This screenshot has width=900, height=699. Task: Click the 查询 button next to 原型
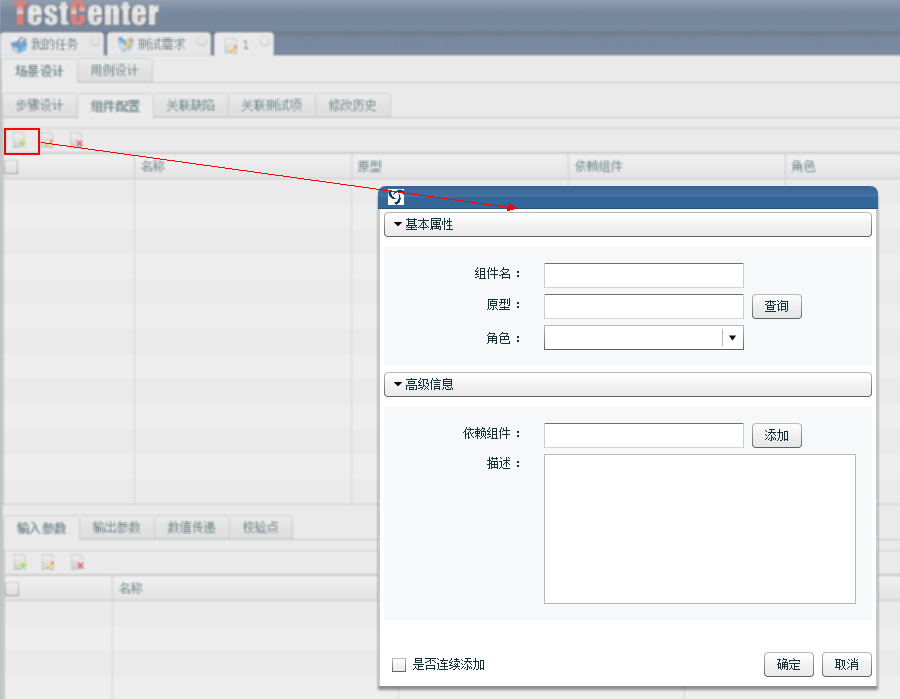pyautogui.click(x=776, y=306)
